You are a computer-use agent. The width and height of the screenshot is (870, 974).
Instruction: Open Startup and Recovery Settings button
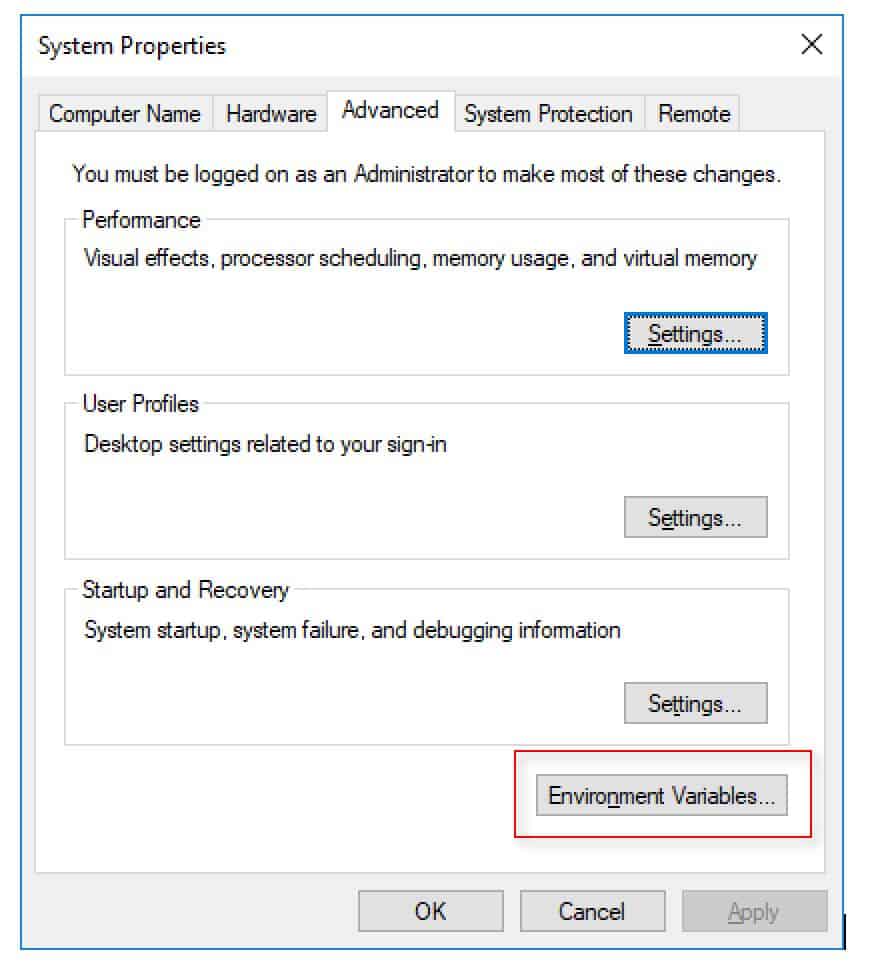696,703
